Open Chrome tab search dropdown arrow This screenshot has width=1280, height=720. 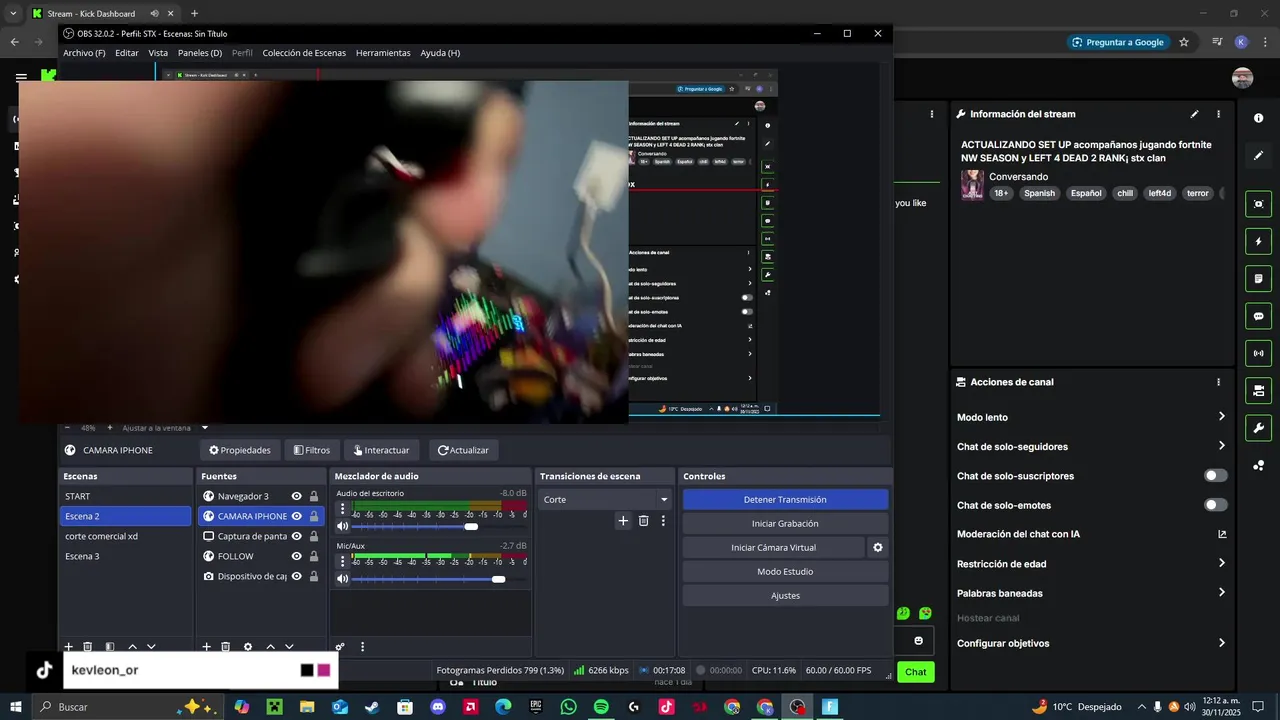point(13,13)
